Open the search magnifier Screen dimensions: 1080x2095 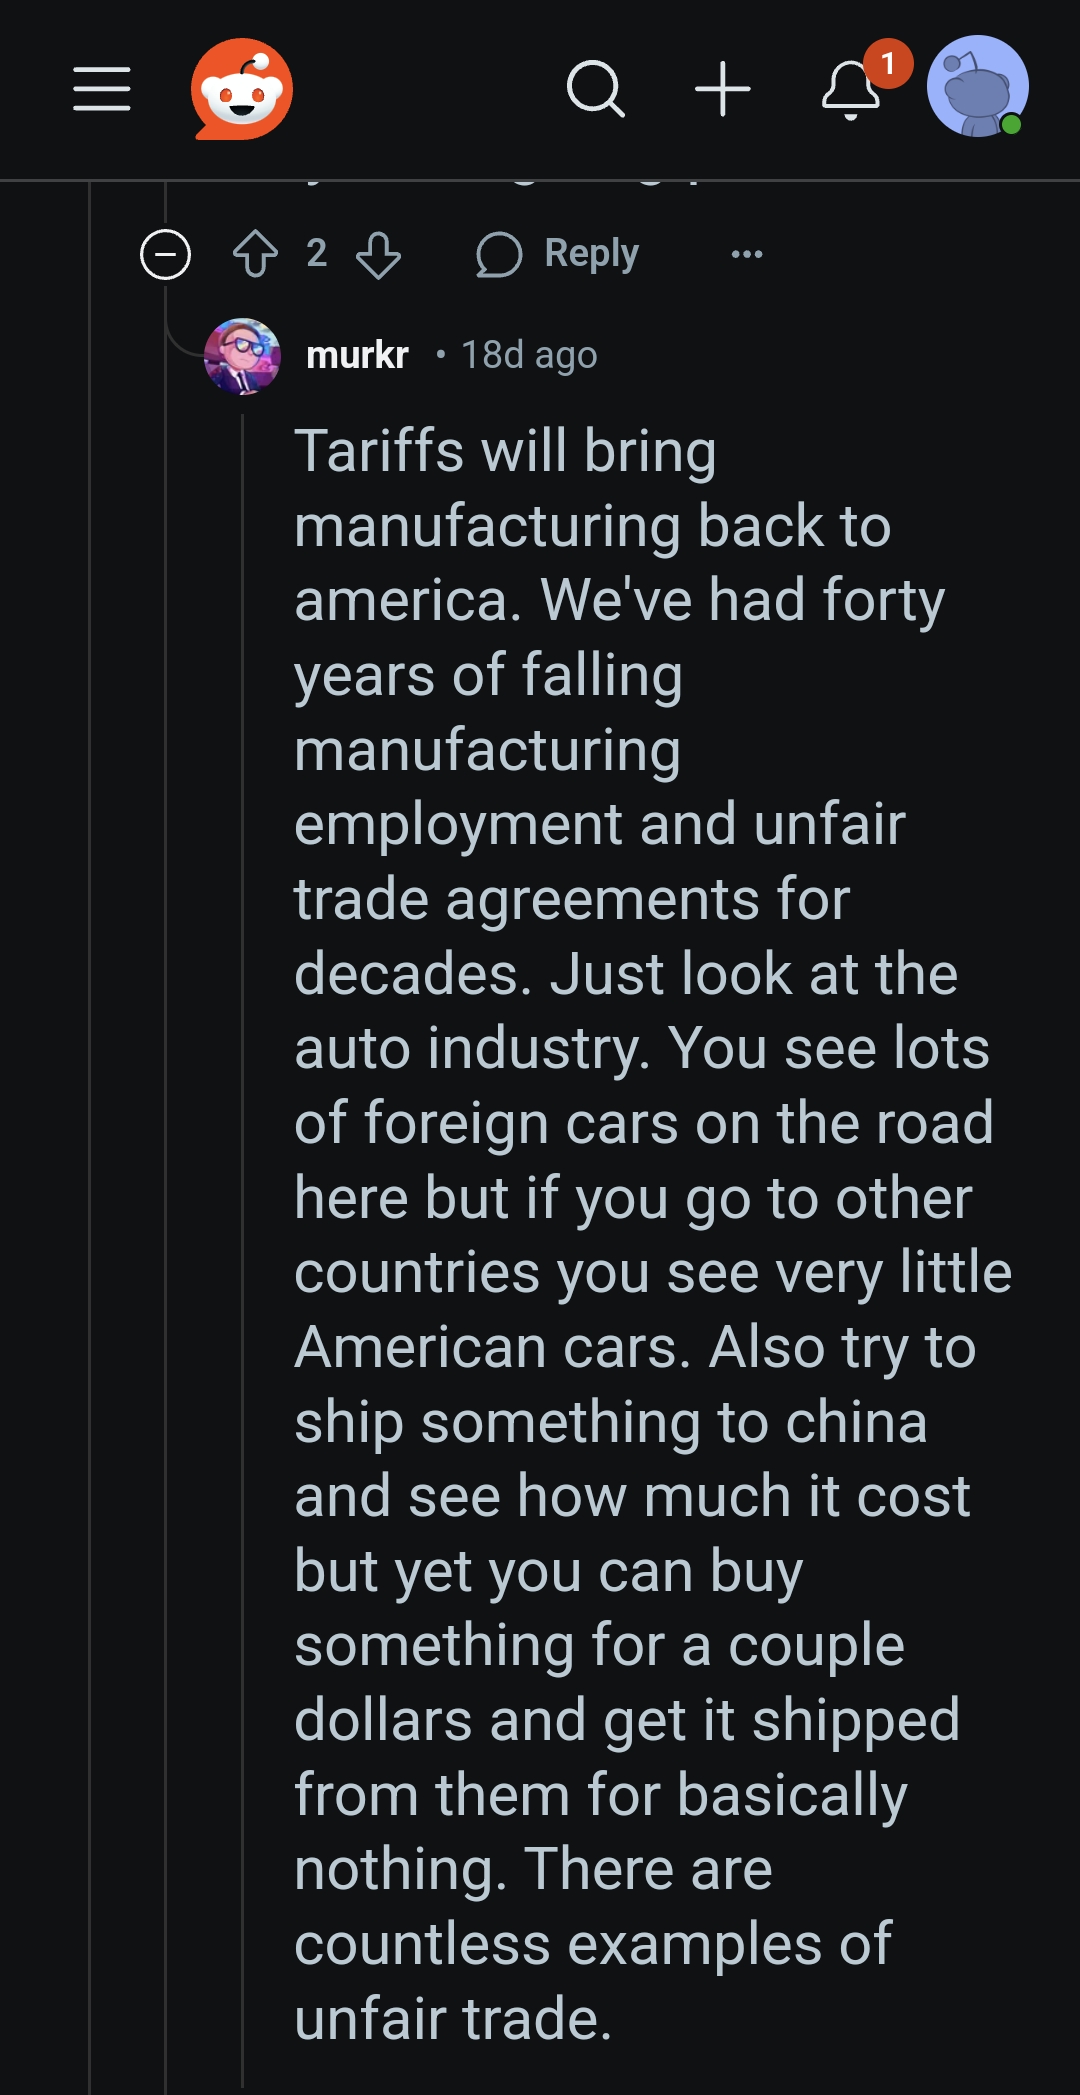[x=595, y=89]
